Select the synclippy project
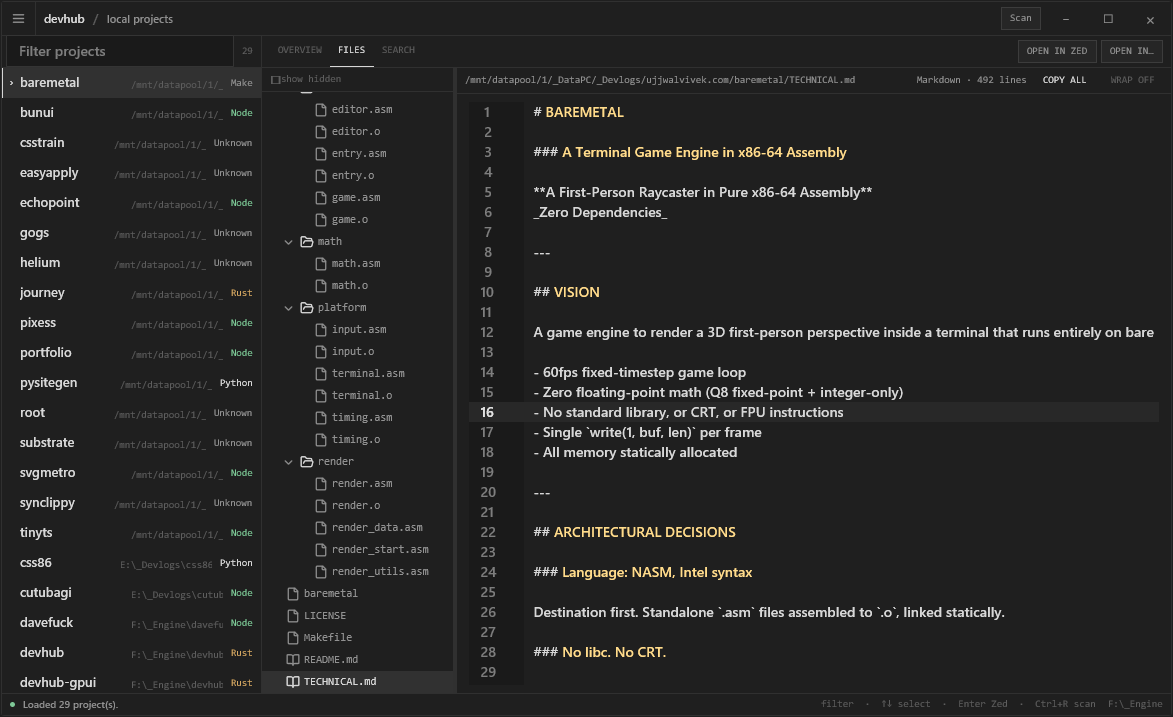Screen dimensions: 1173x717 (x=131, y=502)
